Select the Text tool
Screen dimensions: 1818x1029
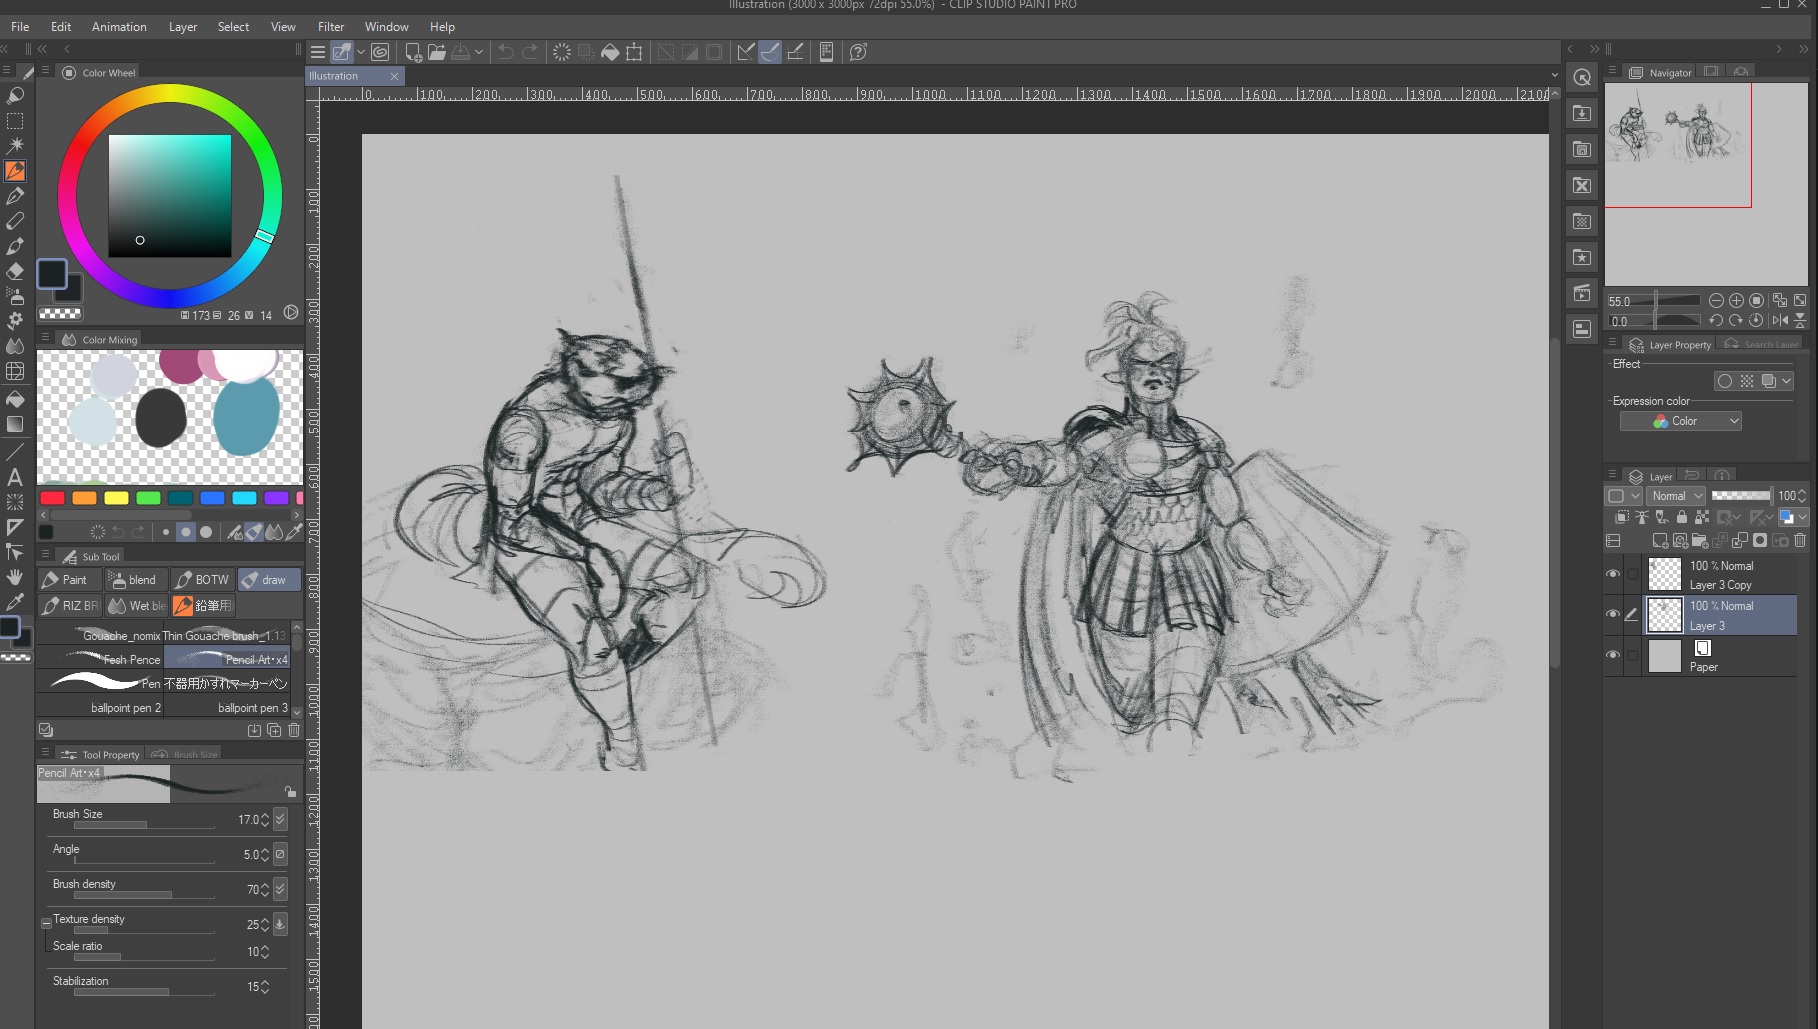(15, 477)
